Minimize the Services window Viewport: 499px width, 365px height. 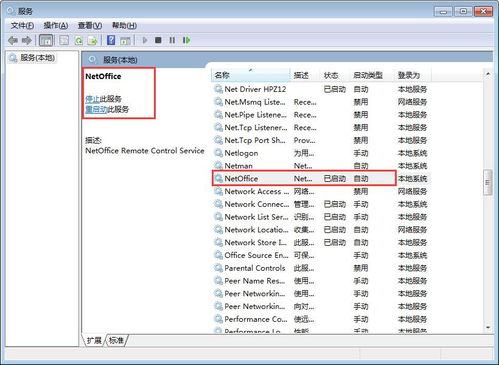443,12
